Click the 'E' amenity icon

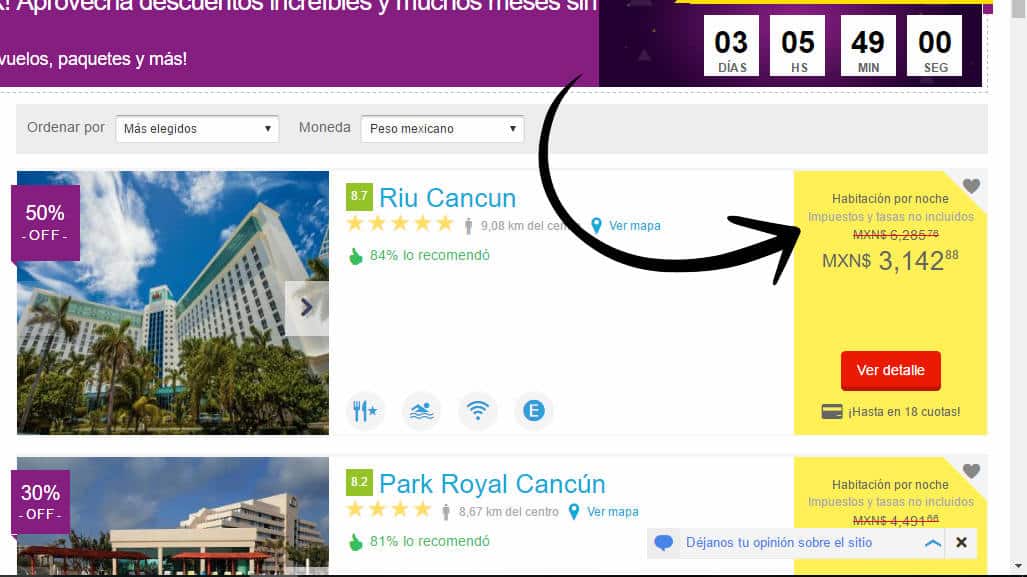point(534,411)
